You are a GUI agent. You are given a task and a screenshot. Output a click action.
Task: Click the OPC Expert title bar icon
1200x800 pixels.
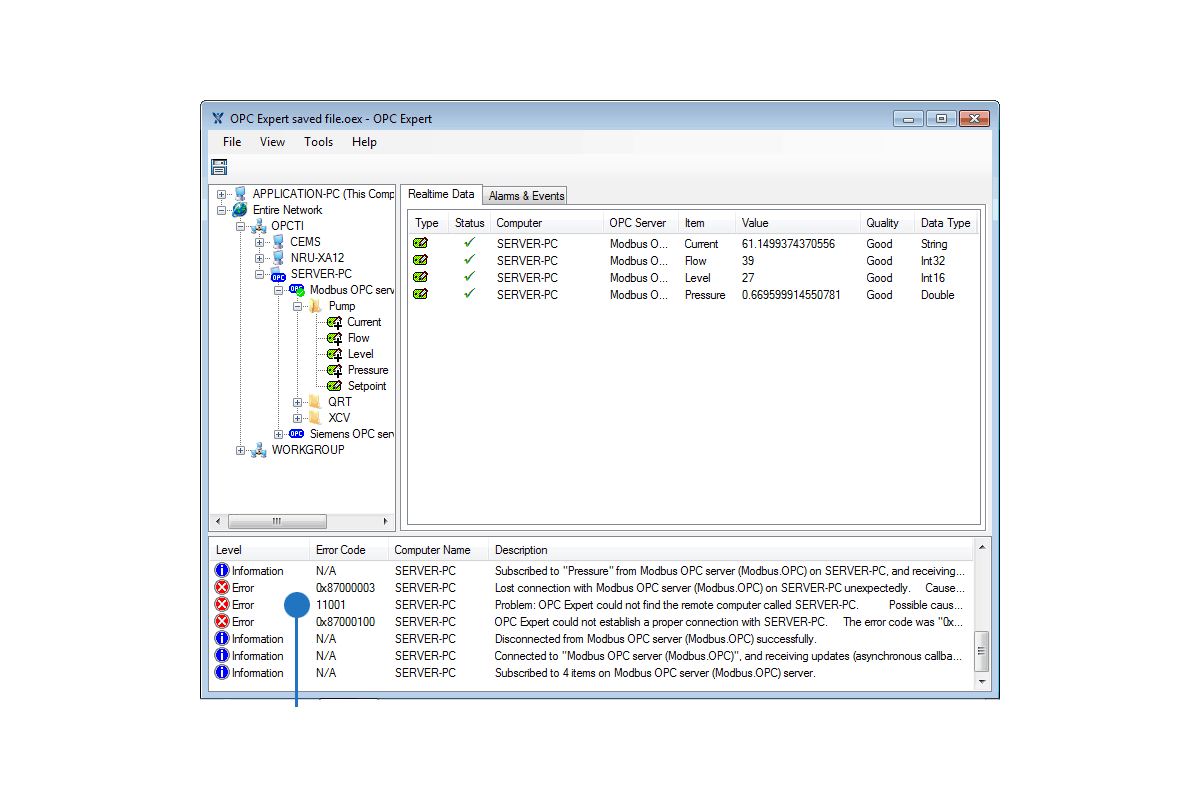coord(217,119)
